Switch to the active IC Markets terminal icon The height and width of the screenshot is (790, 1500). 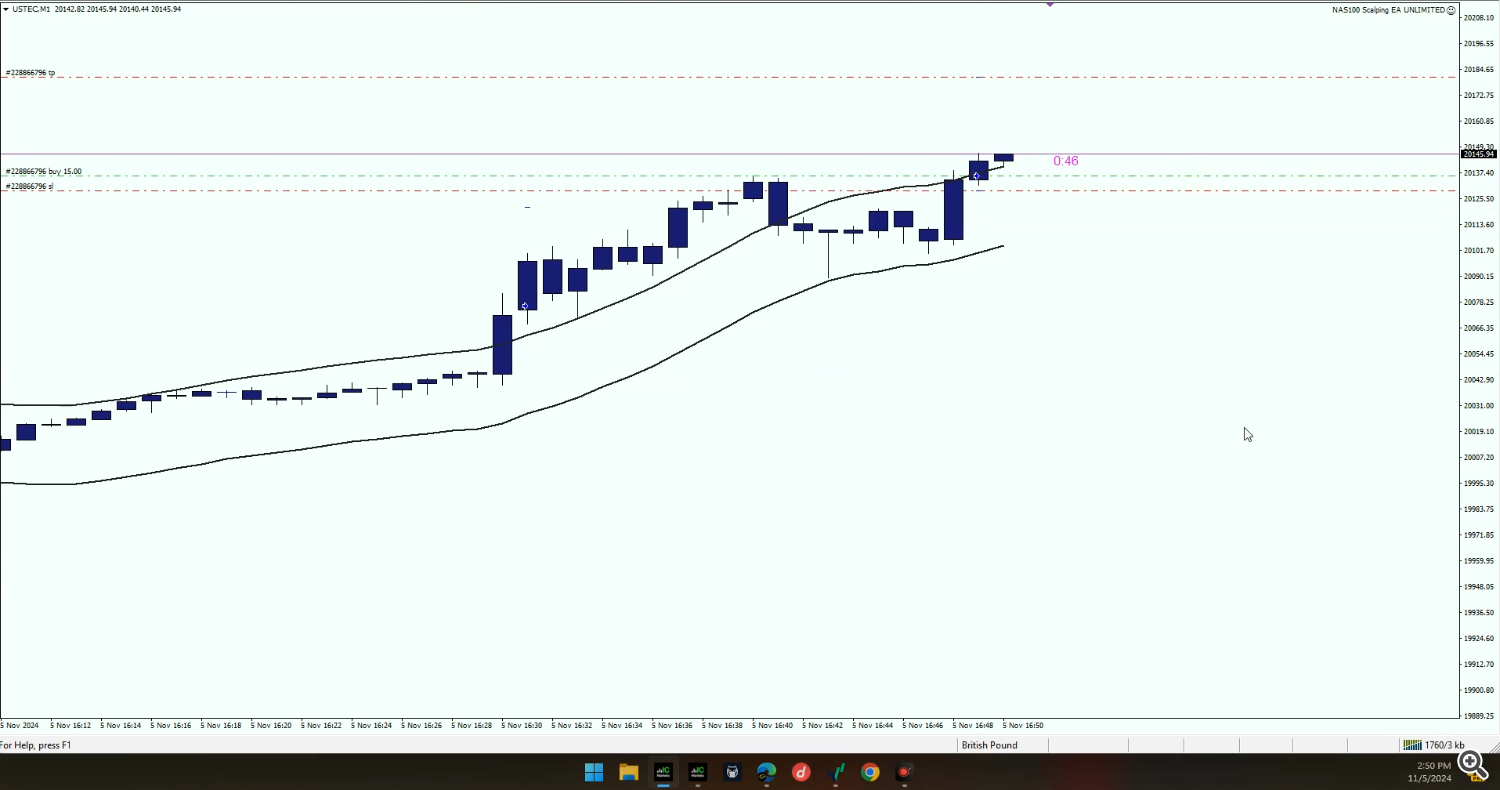click(x=663, y=772)
